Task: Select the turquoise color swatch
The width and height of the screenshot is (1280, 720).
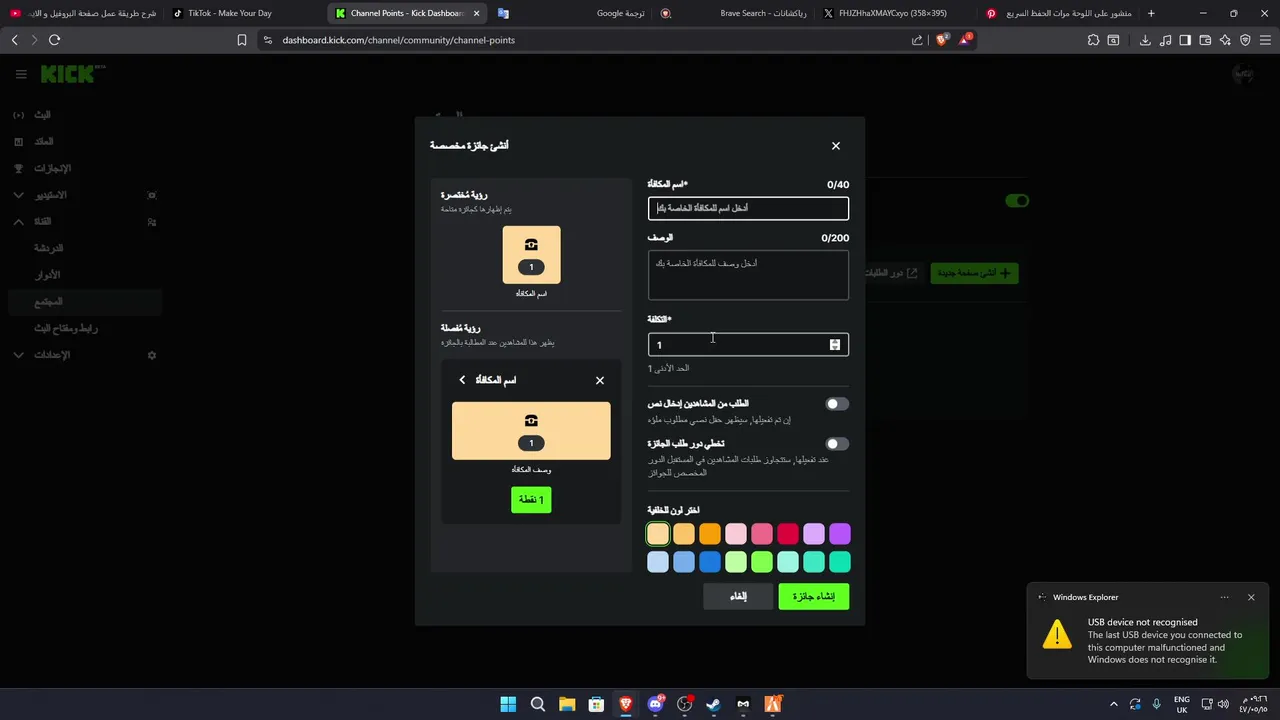Action: 814,562
